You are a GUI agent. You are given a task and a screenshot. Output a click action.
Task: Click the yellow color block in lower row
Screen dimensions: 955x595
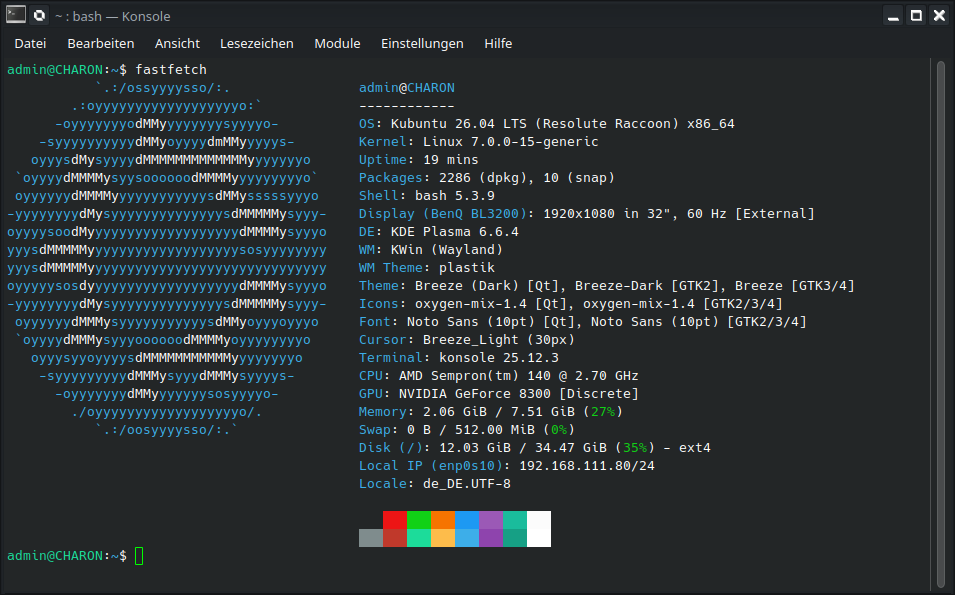click(443, 538)
